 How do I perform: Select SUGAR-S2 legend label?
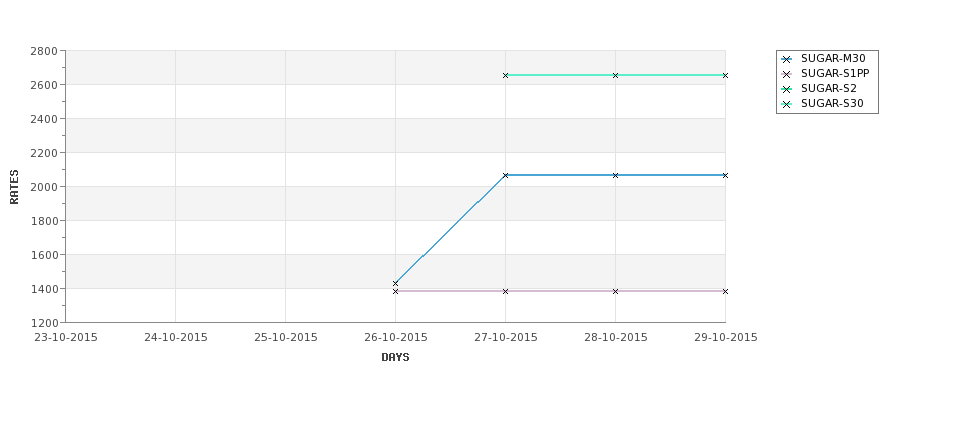[828, 88]
